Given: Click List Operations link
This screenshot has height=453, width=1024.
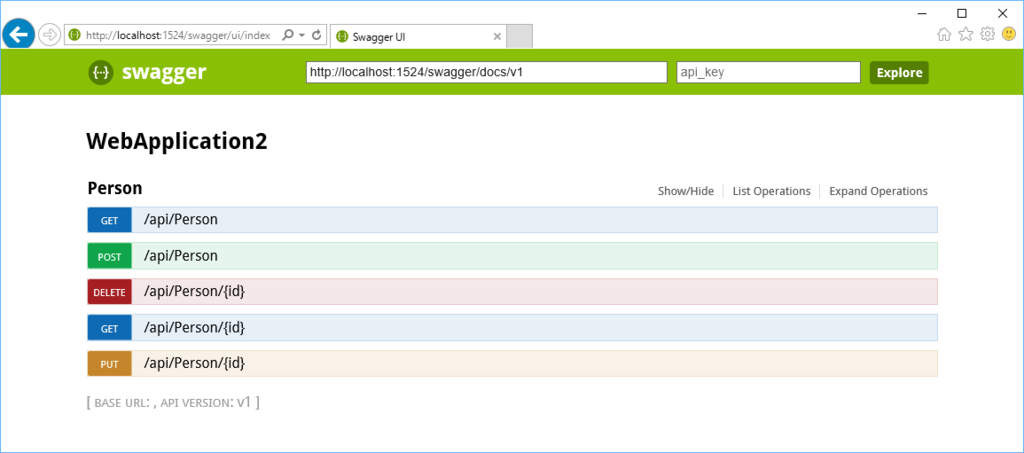Looking at the screenshot, I should pos(771,191).
